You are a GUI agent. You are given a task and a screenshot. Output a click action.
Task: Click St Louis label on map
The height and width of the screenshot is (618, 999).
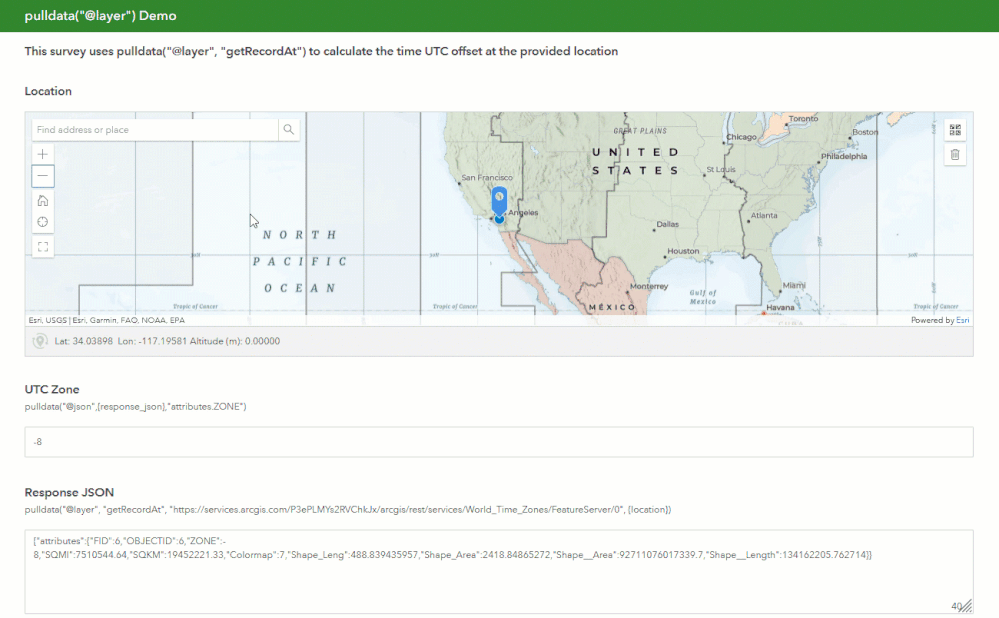tap(721, 169)
